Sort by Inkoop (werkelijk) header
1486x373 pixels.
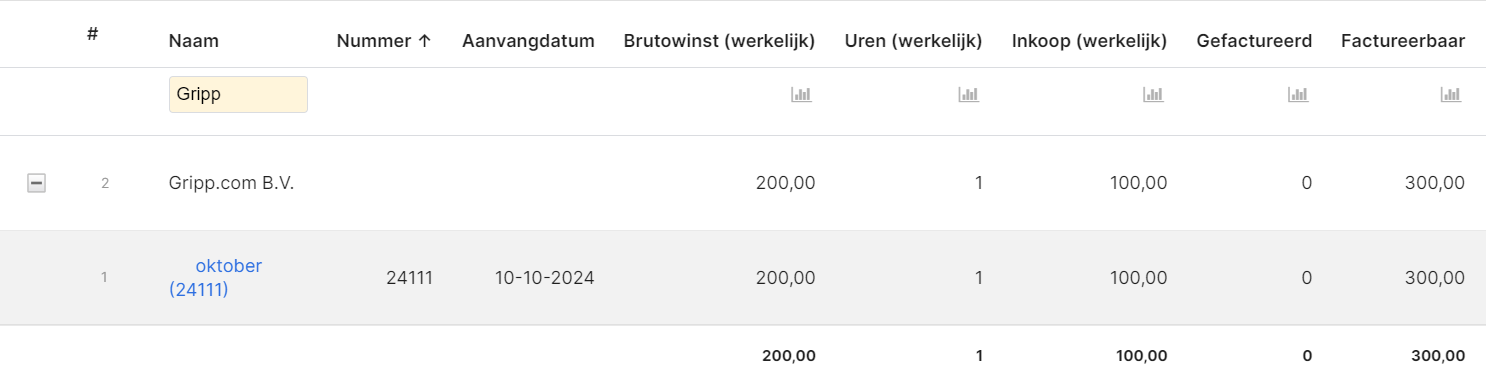coord(1089,41)
